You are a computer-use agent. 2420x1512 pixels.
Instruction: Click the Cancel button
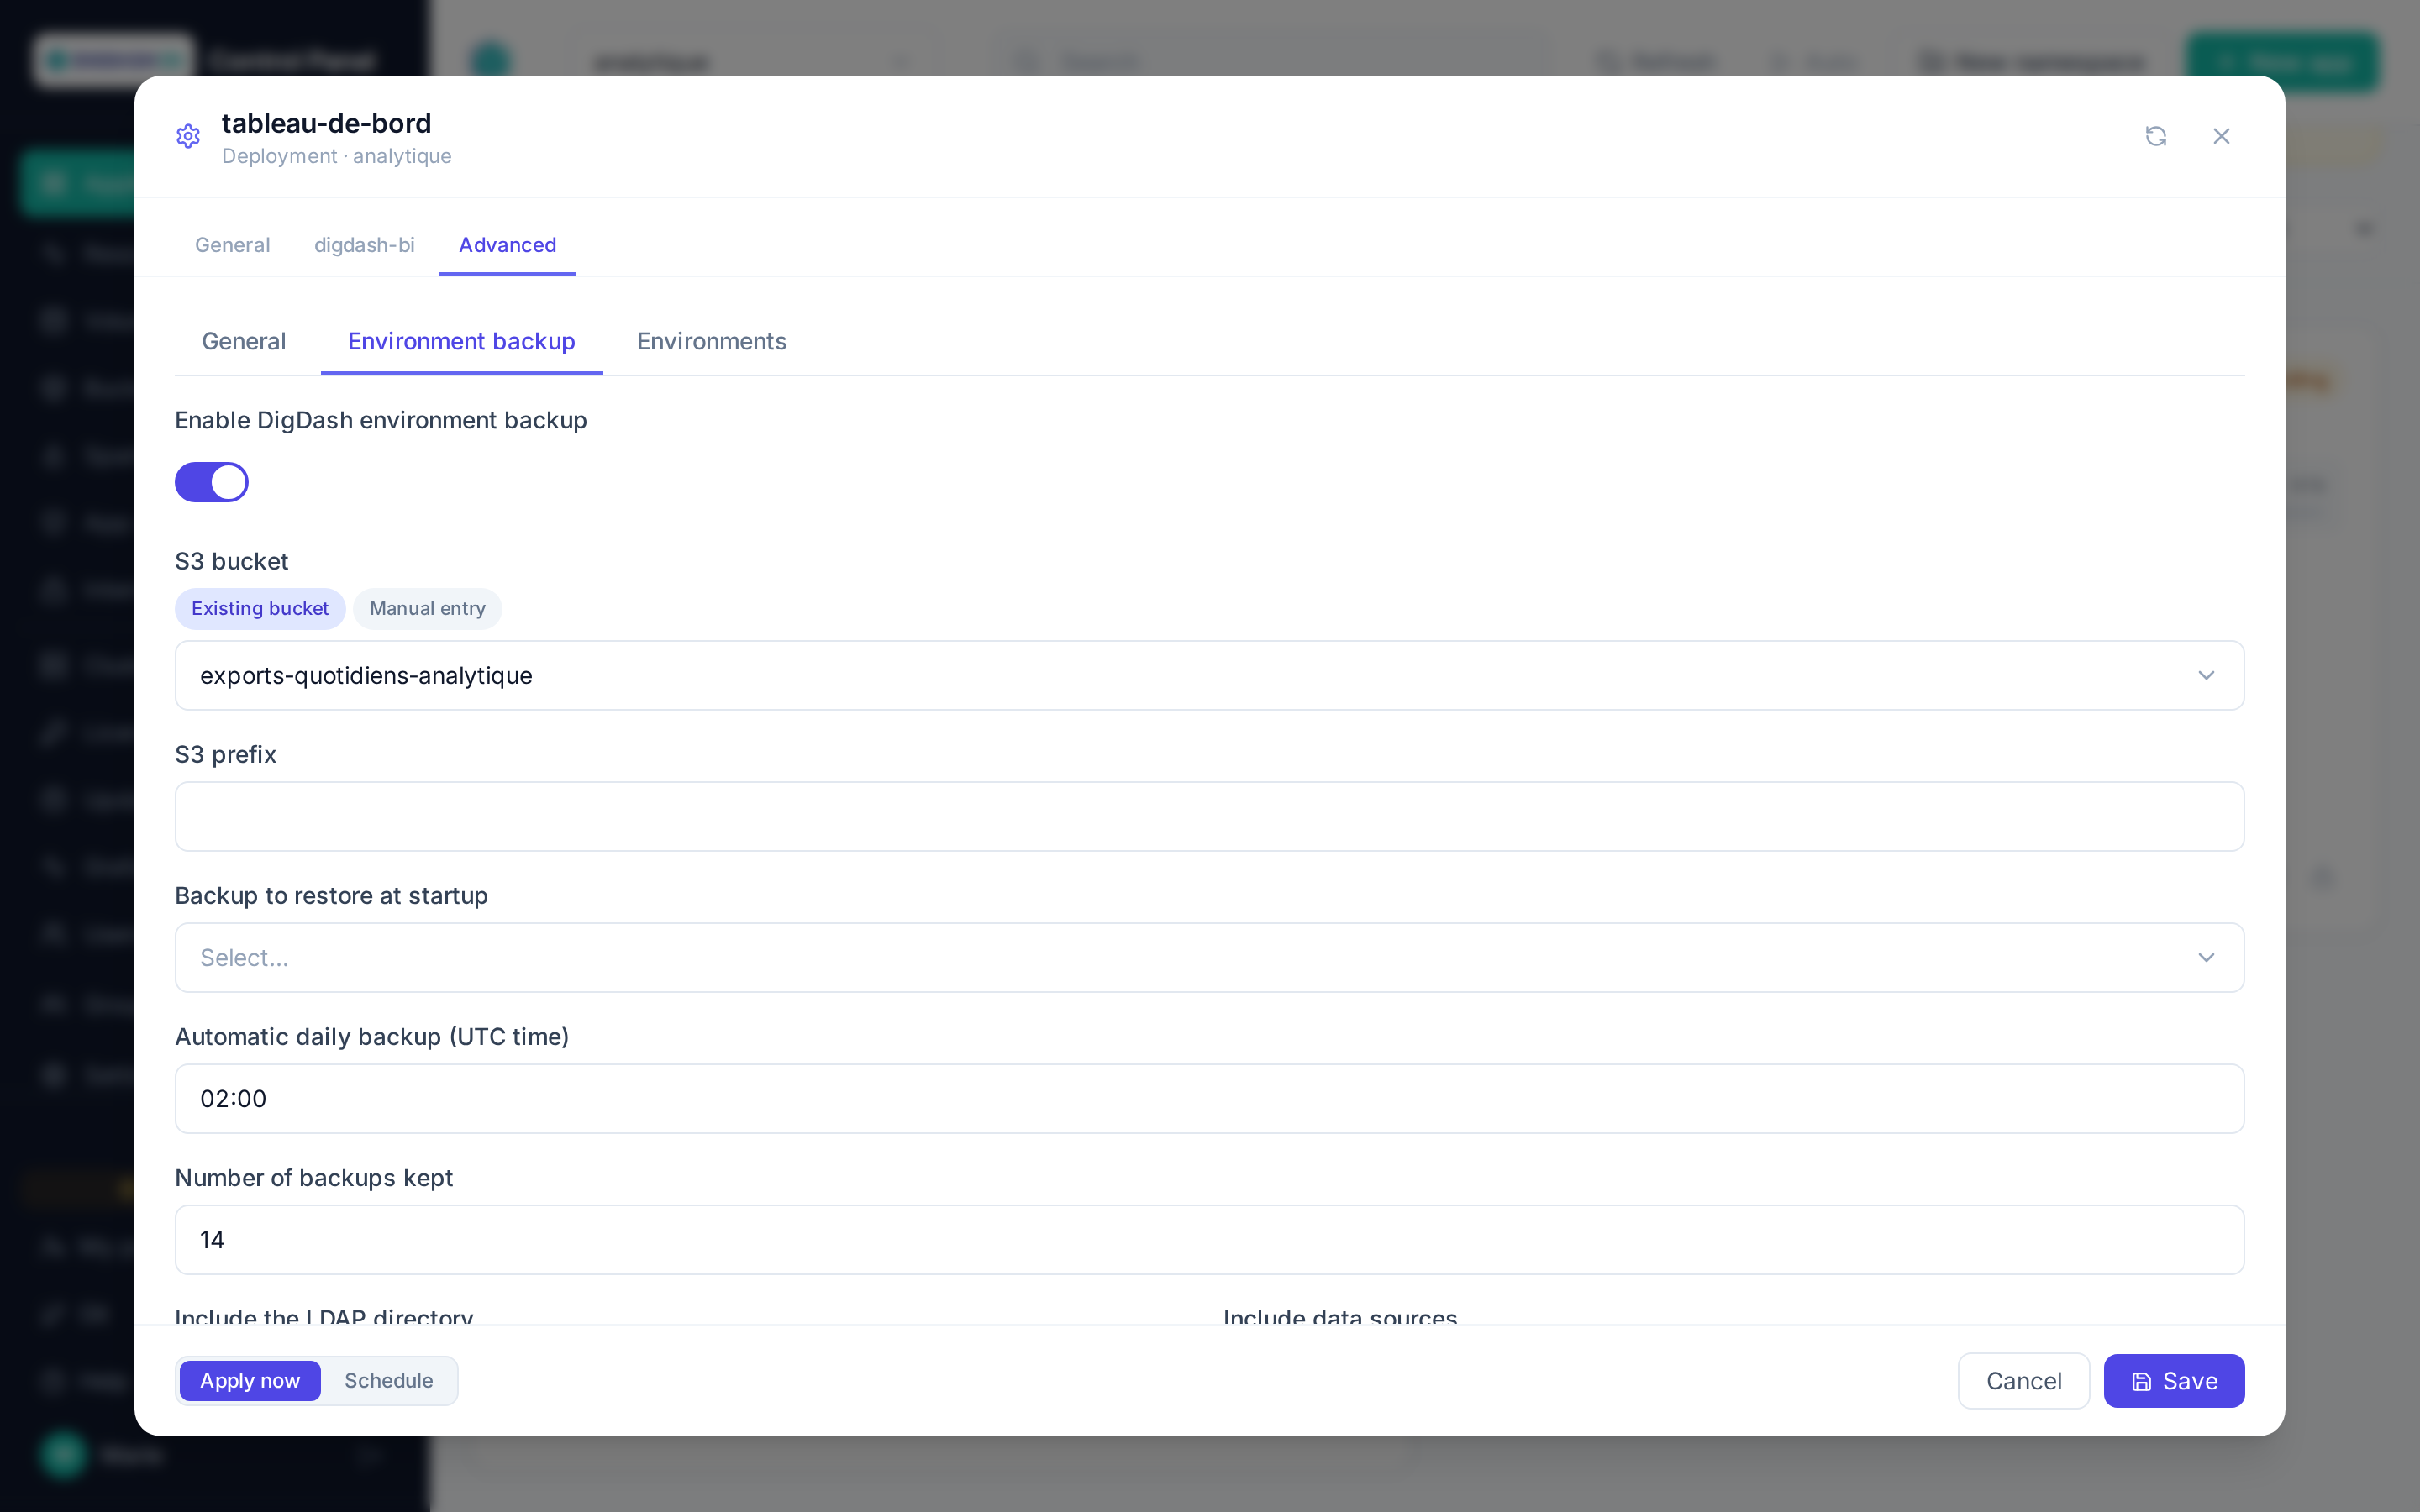[2023, 1380]
